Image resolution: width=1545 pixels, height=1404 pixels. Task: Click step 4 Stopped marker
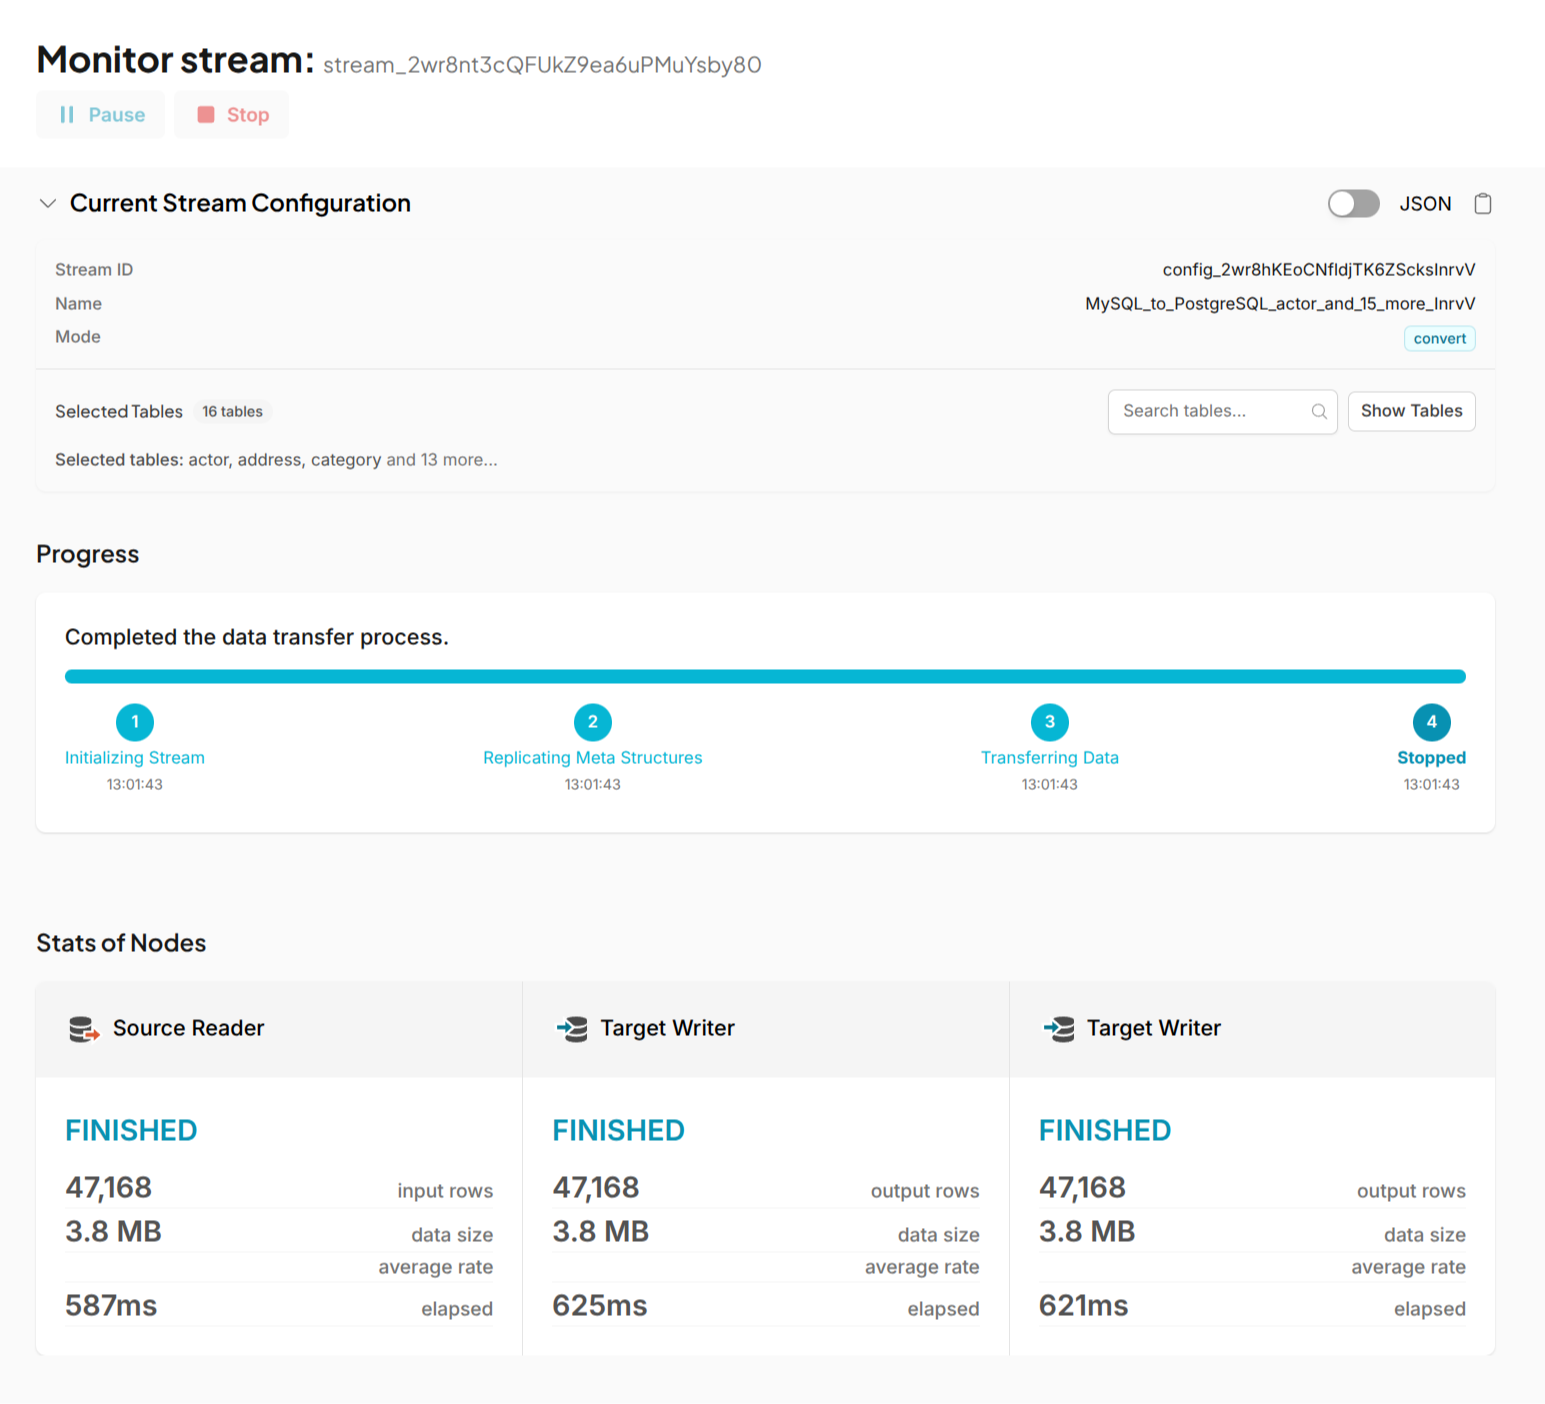point(1431,722)
